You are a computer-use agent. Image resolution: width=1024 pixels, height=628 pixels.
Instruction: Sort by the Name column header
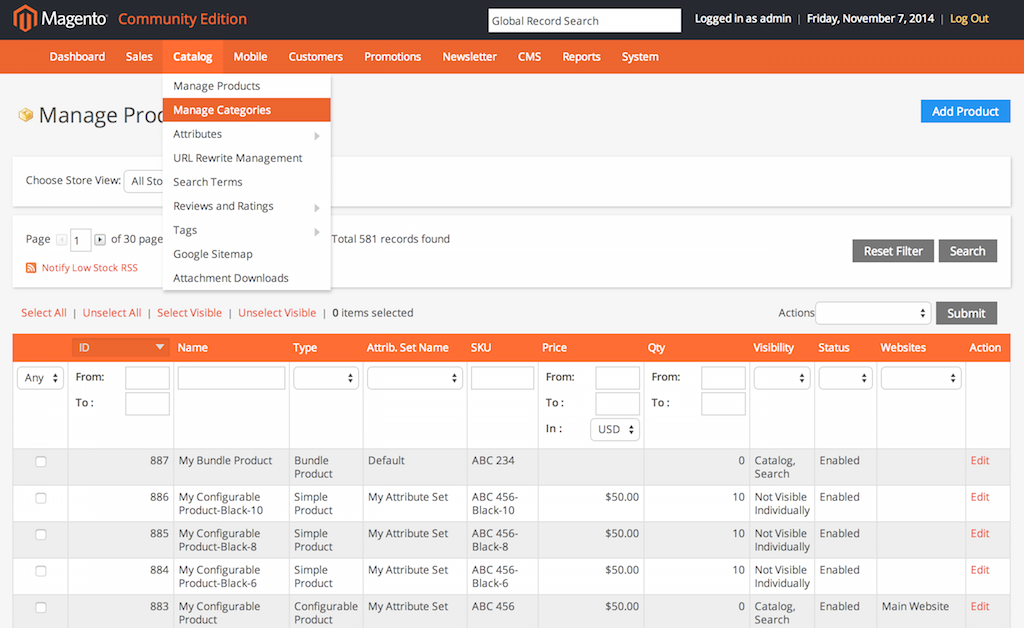(193, 348)
